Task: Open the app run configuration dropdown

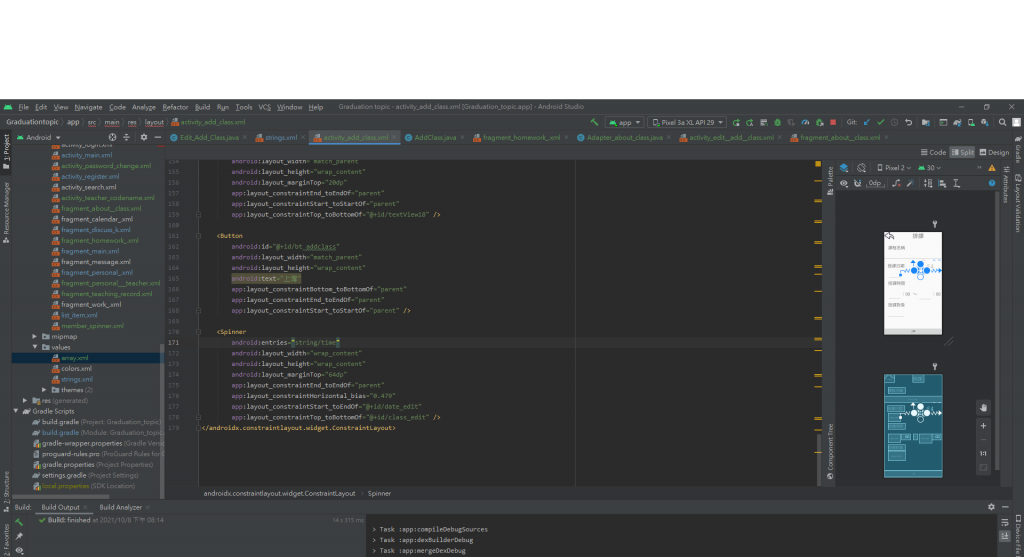Action: pos(624,122)
